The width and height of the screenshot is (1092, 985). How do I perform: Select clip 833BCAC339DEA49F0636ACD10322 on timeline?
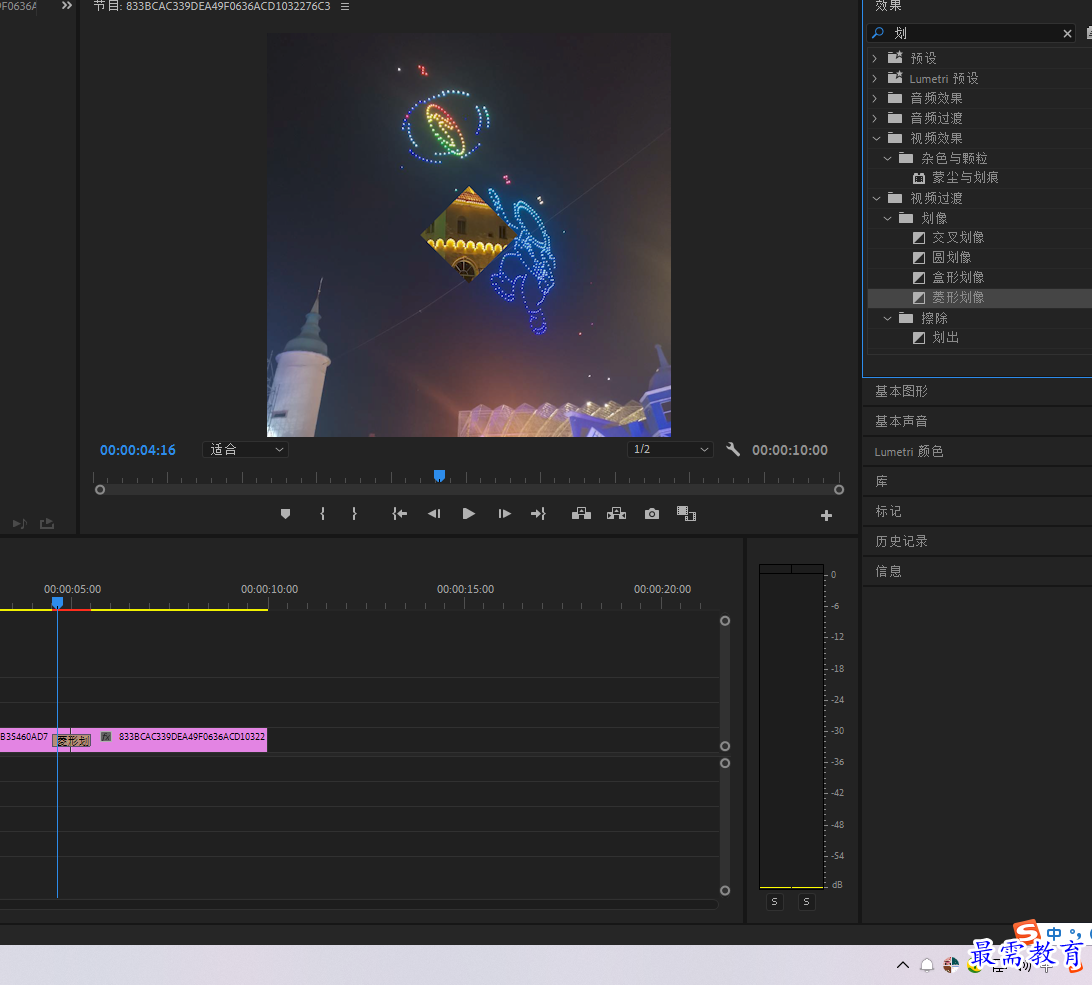pyautogui.click(x=179, y=740)
